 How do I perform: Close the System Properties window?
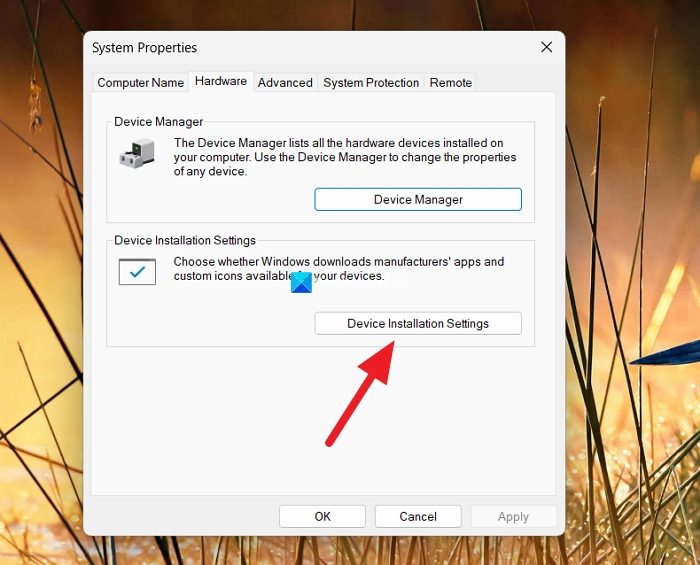point(546,47)
